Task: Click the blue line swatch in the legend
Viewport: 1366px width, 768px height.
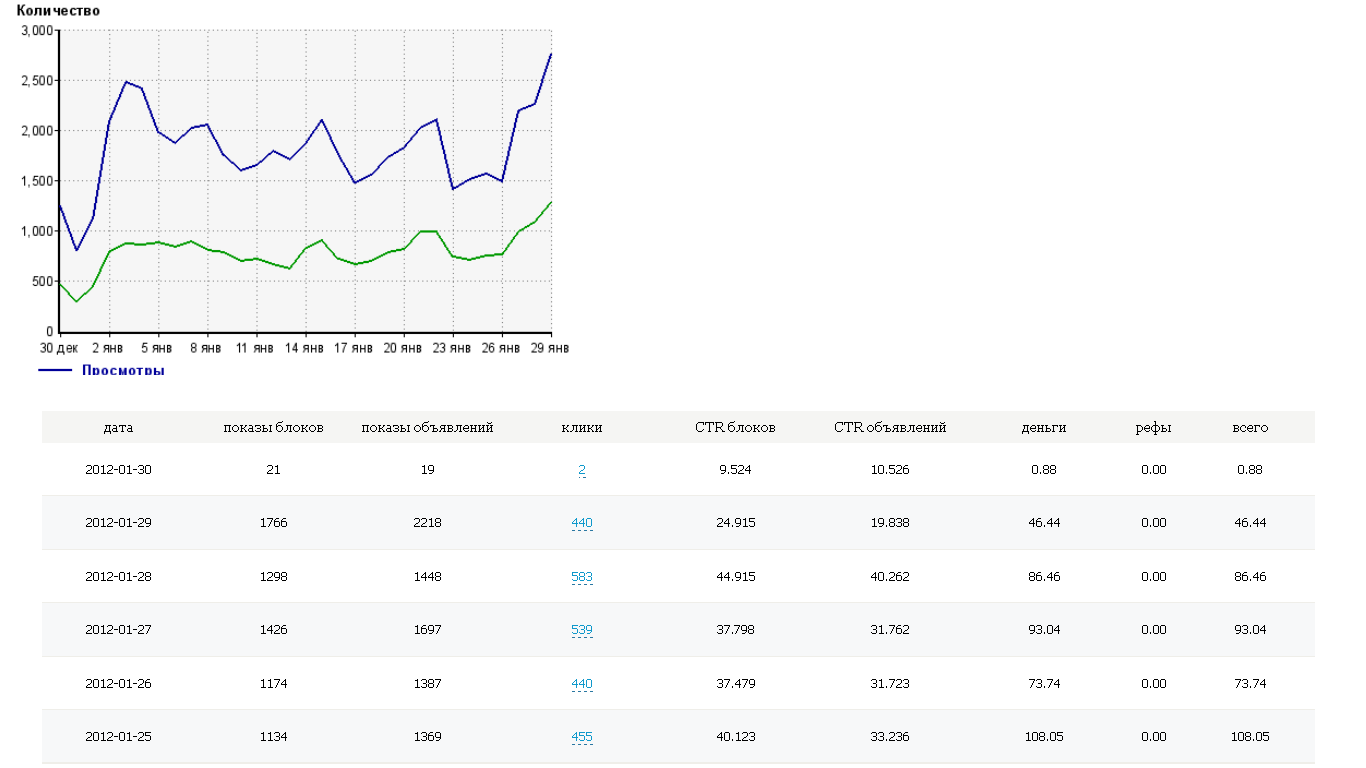Action: (55, 370)
